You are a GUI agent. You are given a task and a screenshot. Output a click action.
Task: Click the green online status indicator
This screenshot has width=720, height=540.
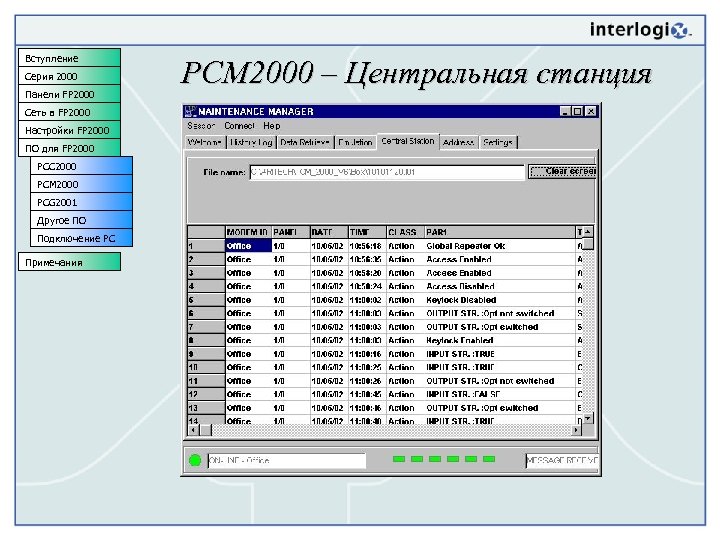(195, 460)
